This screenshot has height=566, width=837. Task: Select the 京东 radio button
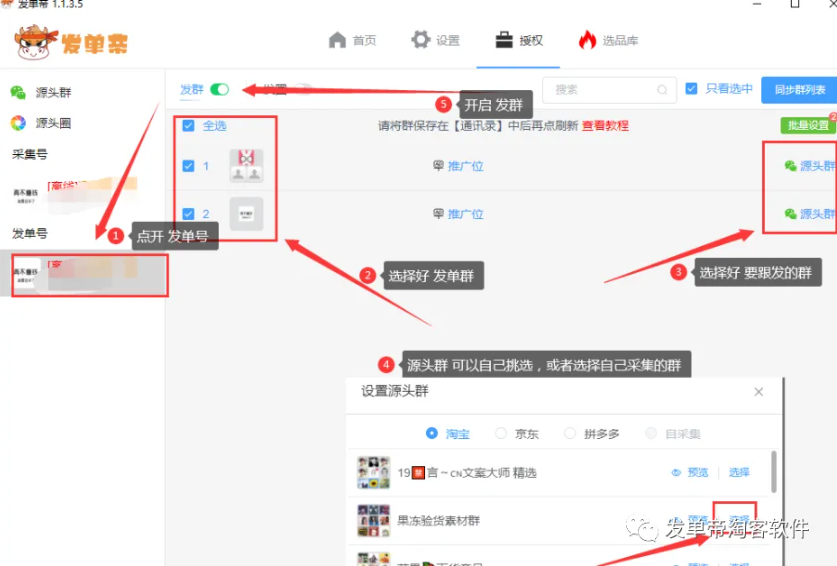[500, 433]
